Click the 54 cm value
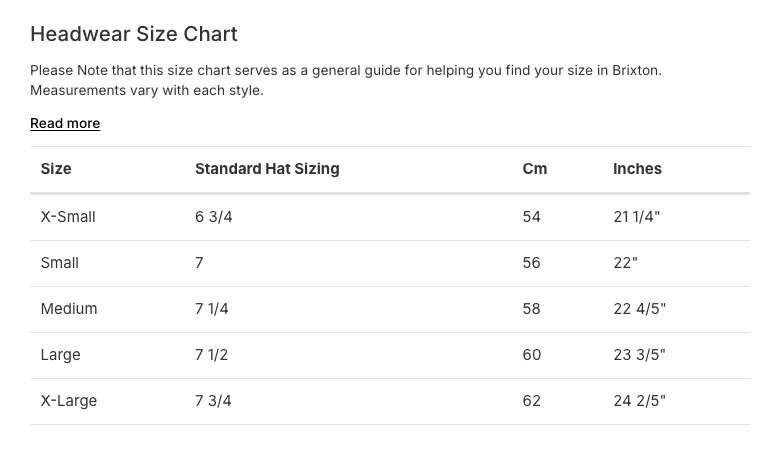Image resolution: width=780 pixels, height=467 pixels. (x=532, y=217)
